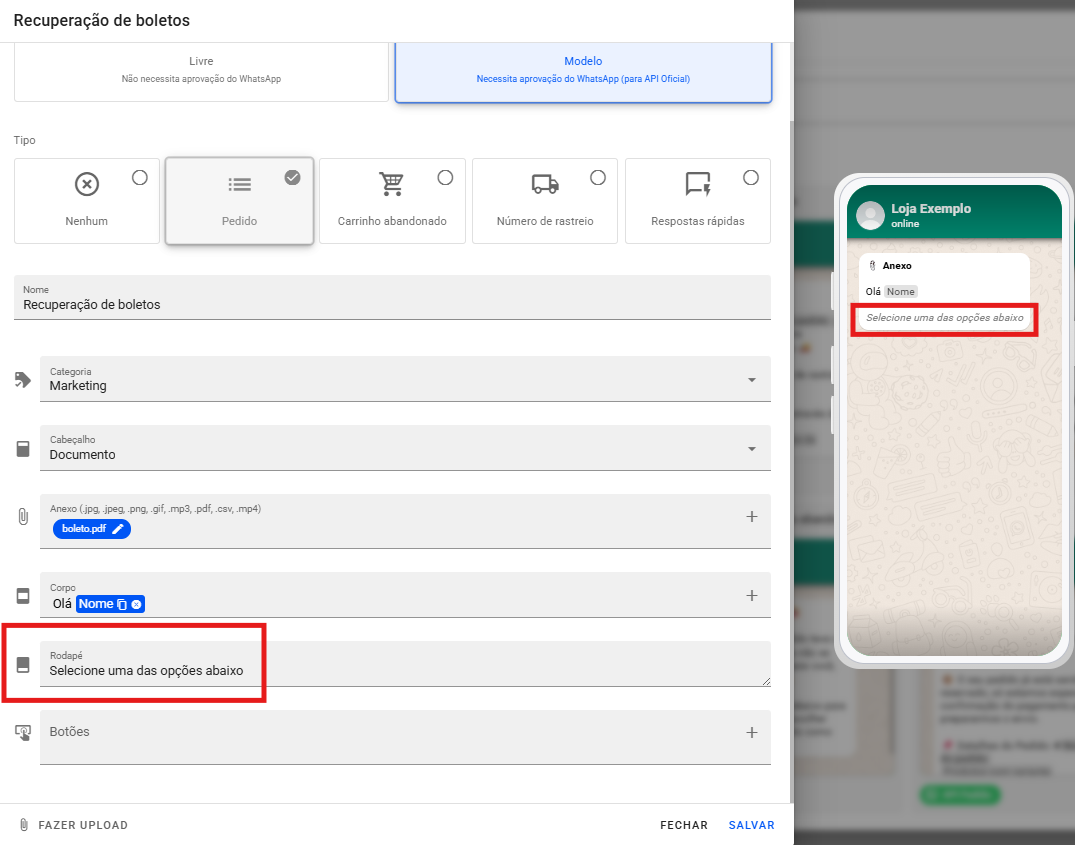Click the plus icon in the Corpo field
The height and width of the screenshot is (845, 1075).
[x=752, y=595]
